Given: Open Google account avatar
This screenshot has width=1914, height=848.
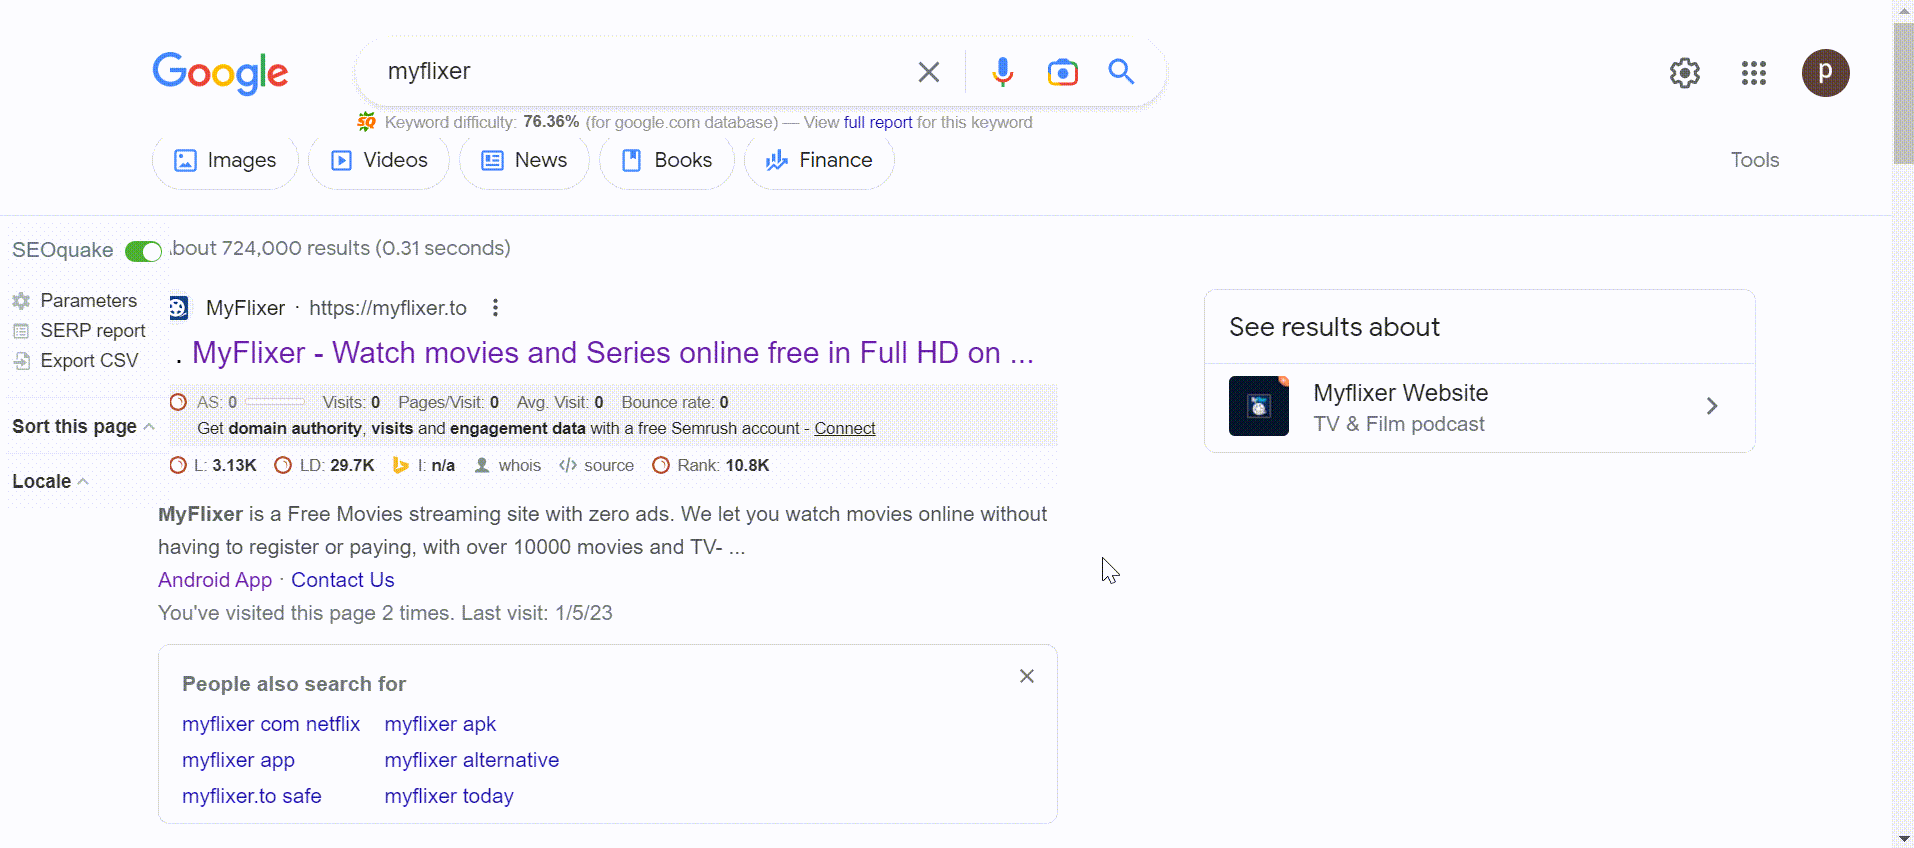Looking at the screenshot, I should pyautogui.click(x=1826, y=73).
